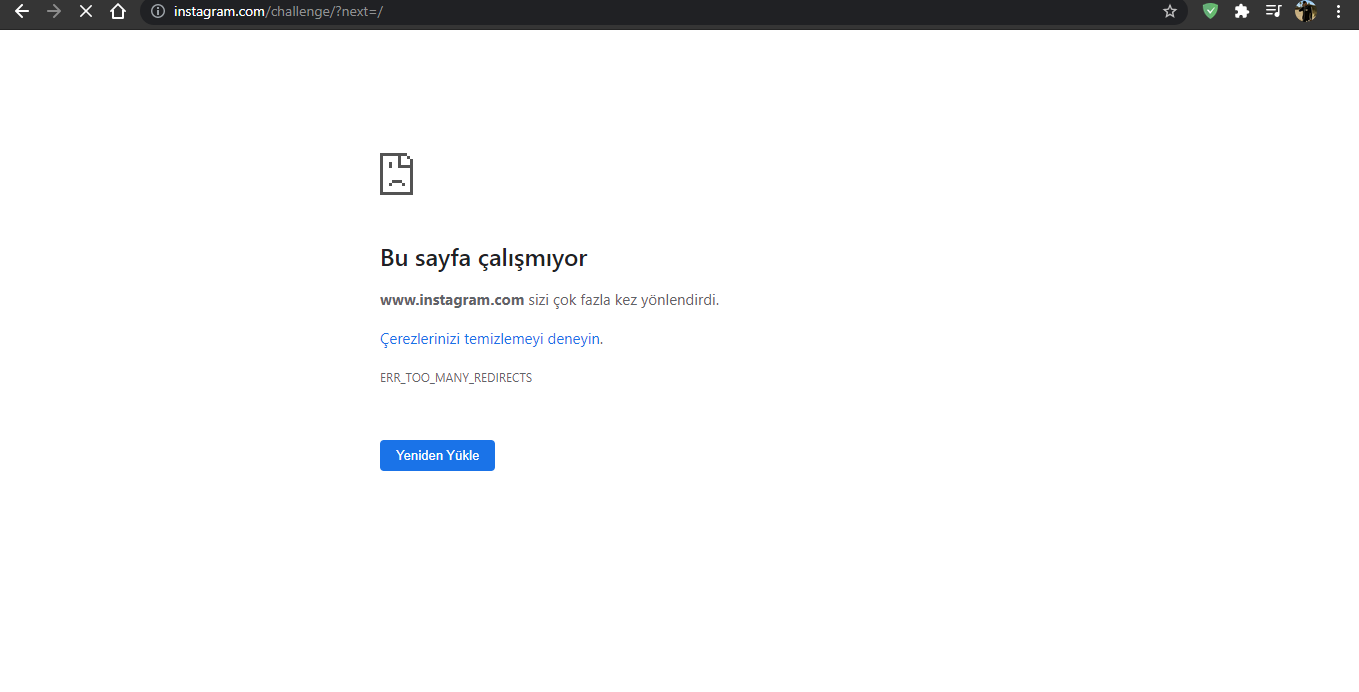1359x692 pixels.
Task: Click the forward navigation arrow
Action: tap(54, 12)
